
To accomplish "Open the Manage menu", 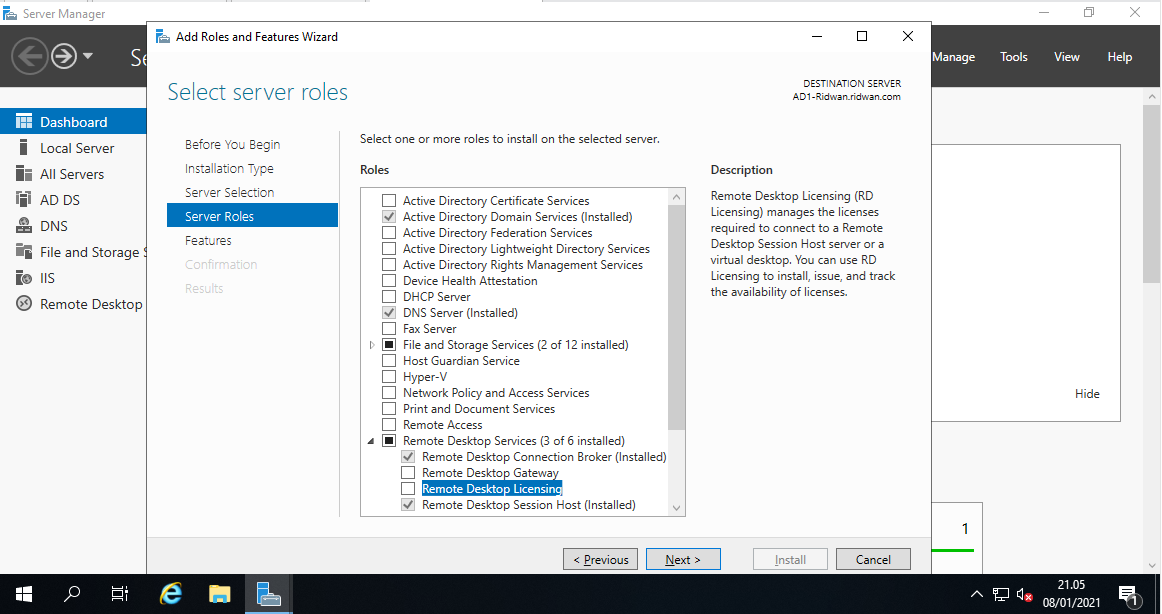I will (x=953, y=57).
